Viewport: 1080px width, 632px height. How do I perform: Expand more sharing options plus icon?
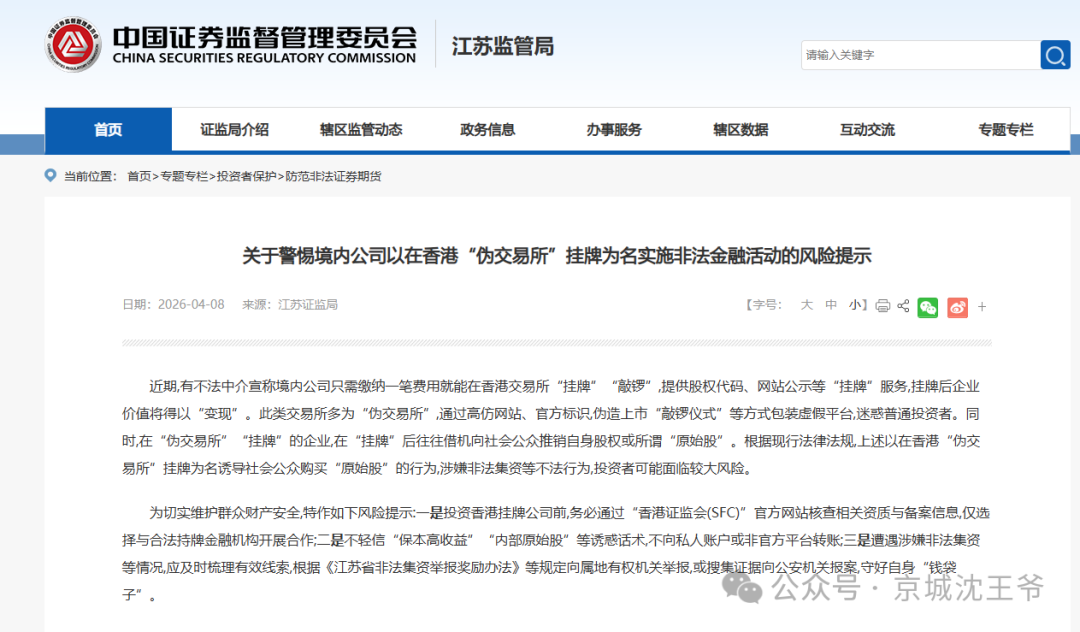point(982,307)
